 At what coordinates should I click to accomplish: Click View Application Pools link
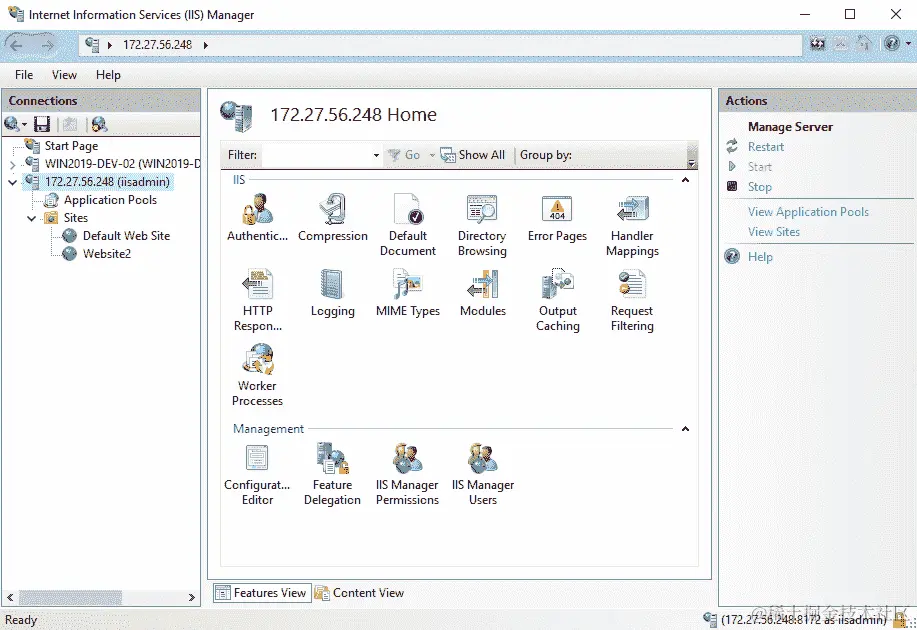tap(808, 212)
